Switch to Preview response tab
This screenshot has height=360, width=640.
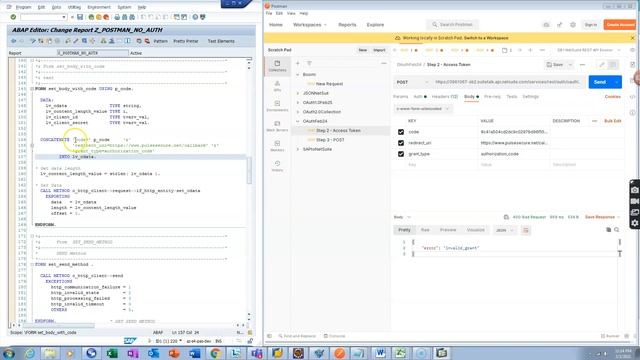click(x=448, y=230)
